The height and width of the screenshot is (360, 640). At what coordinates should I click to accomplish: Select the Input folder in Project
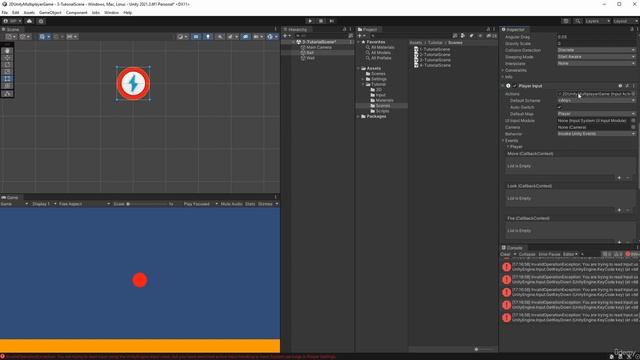(x=380, y=95)
